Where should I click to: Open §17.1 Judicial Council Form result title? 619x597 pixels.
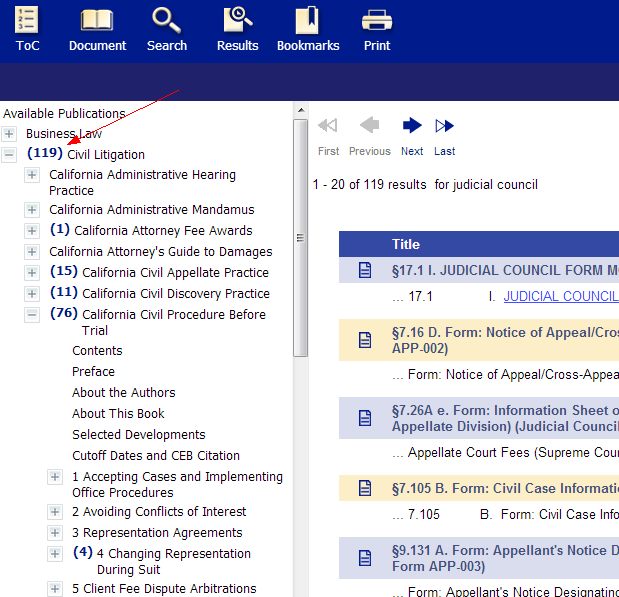505,270
